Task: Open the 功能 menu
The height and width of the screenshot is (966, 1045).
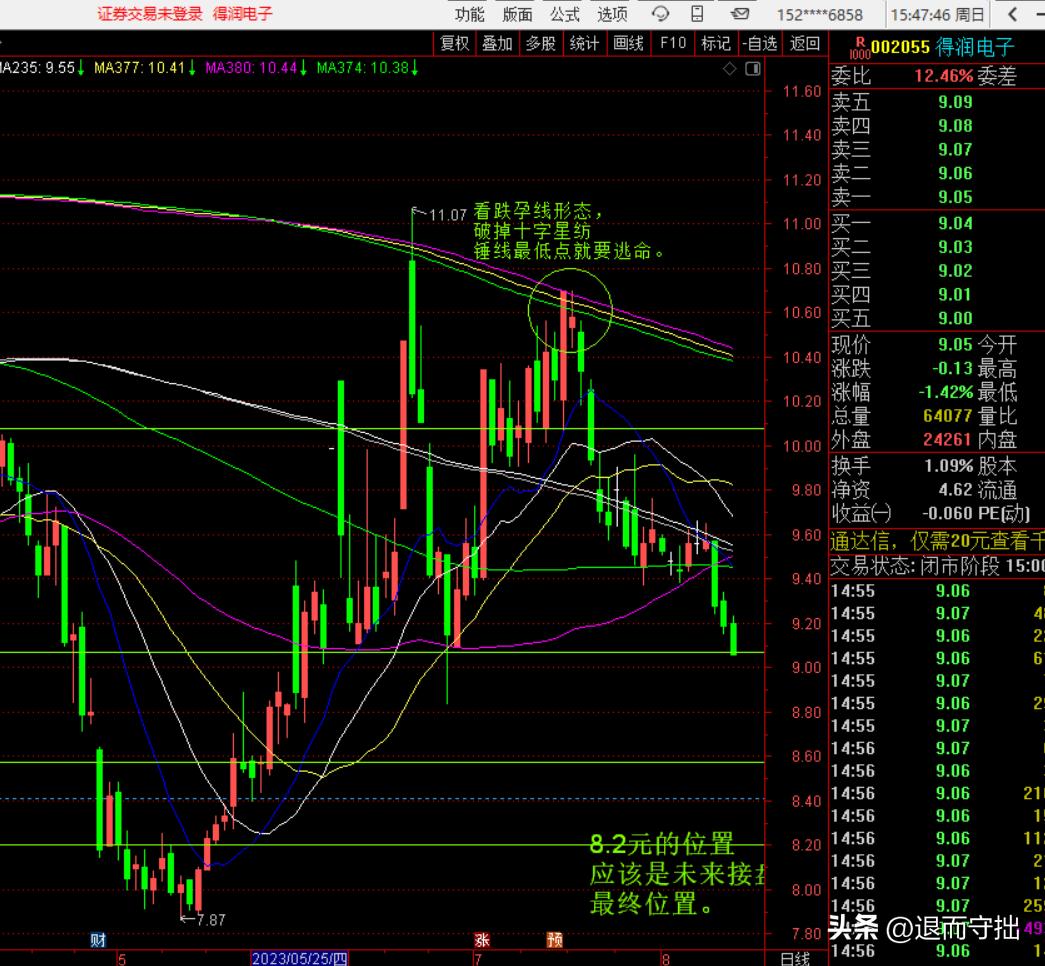Action: tap(469, 14)
